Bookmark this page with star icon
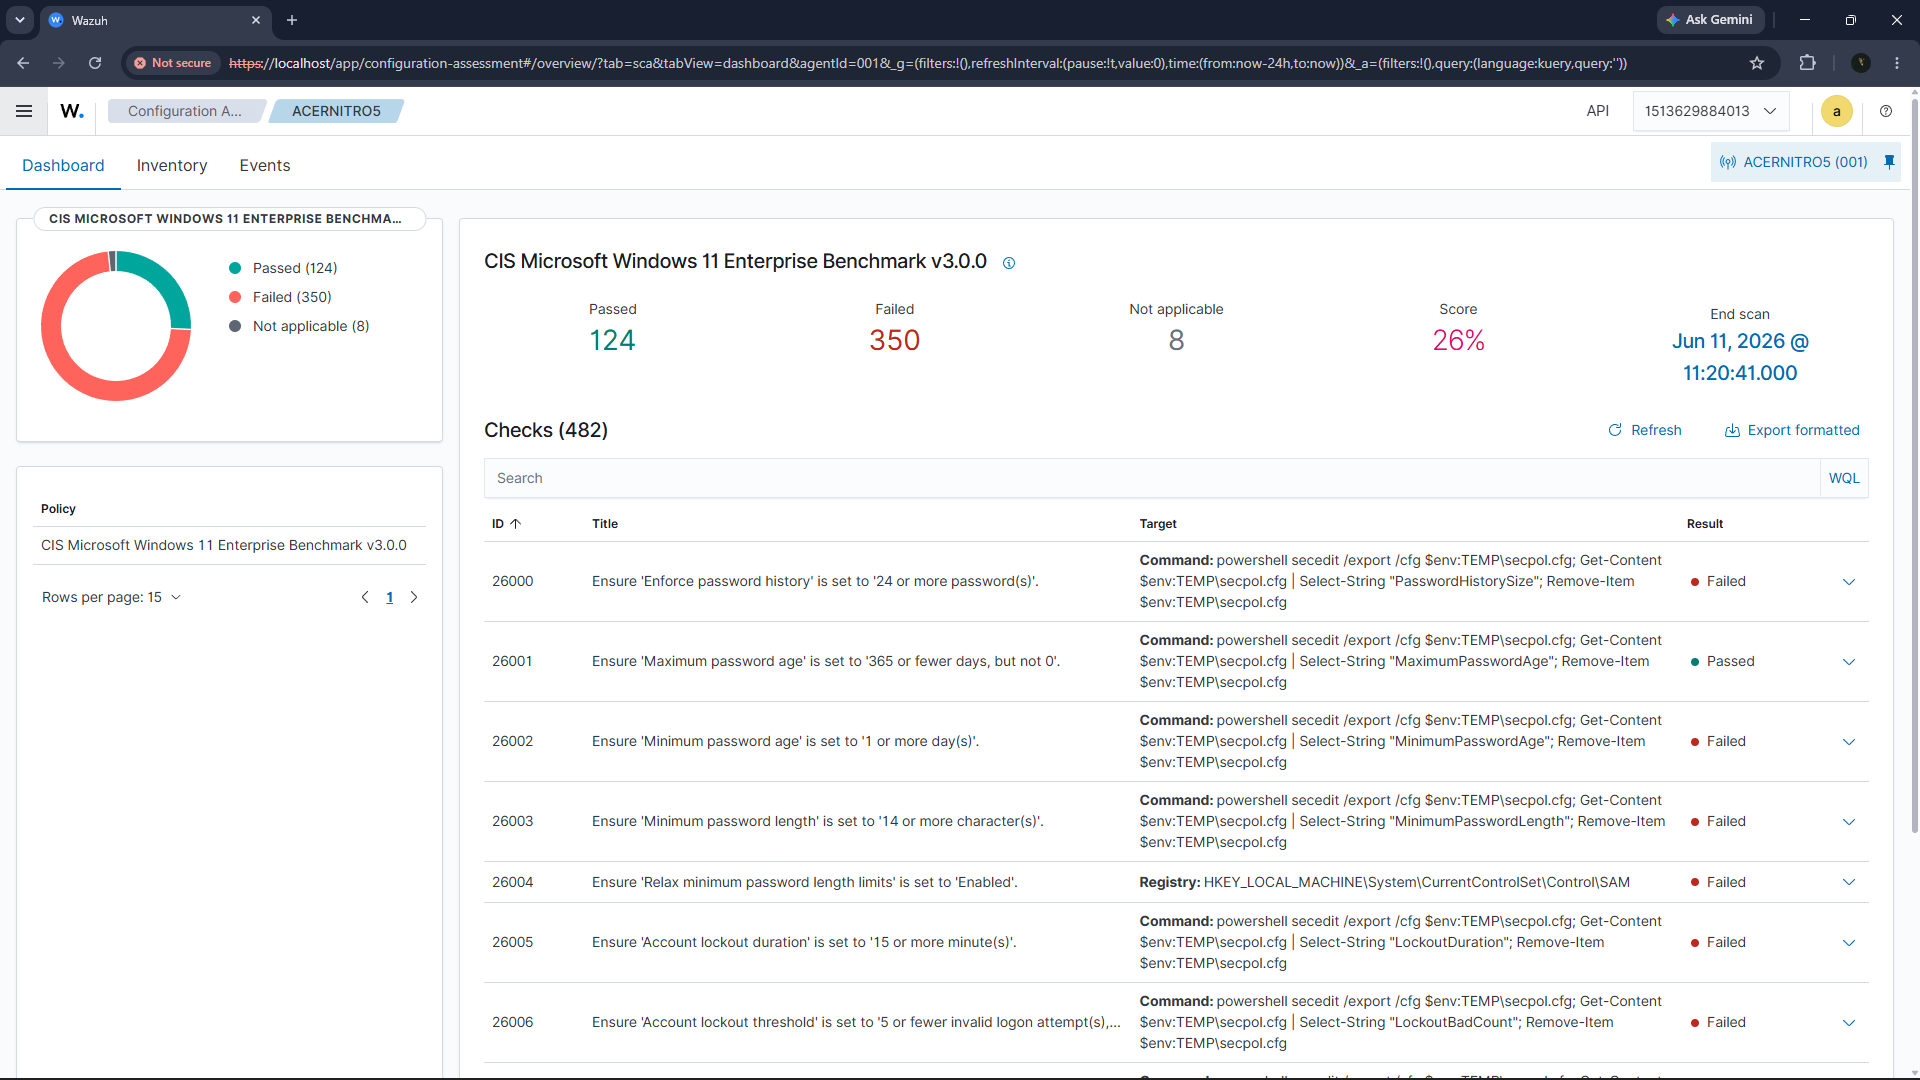The image size is (1920, 1080). (1757, 63)
